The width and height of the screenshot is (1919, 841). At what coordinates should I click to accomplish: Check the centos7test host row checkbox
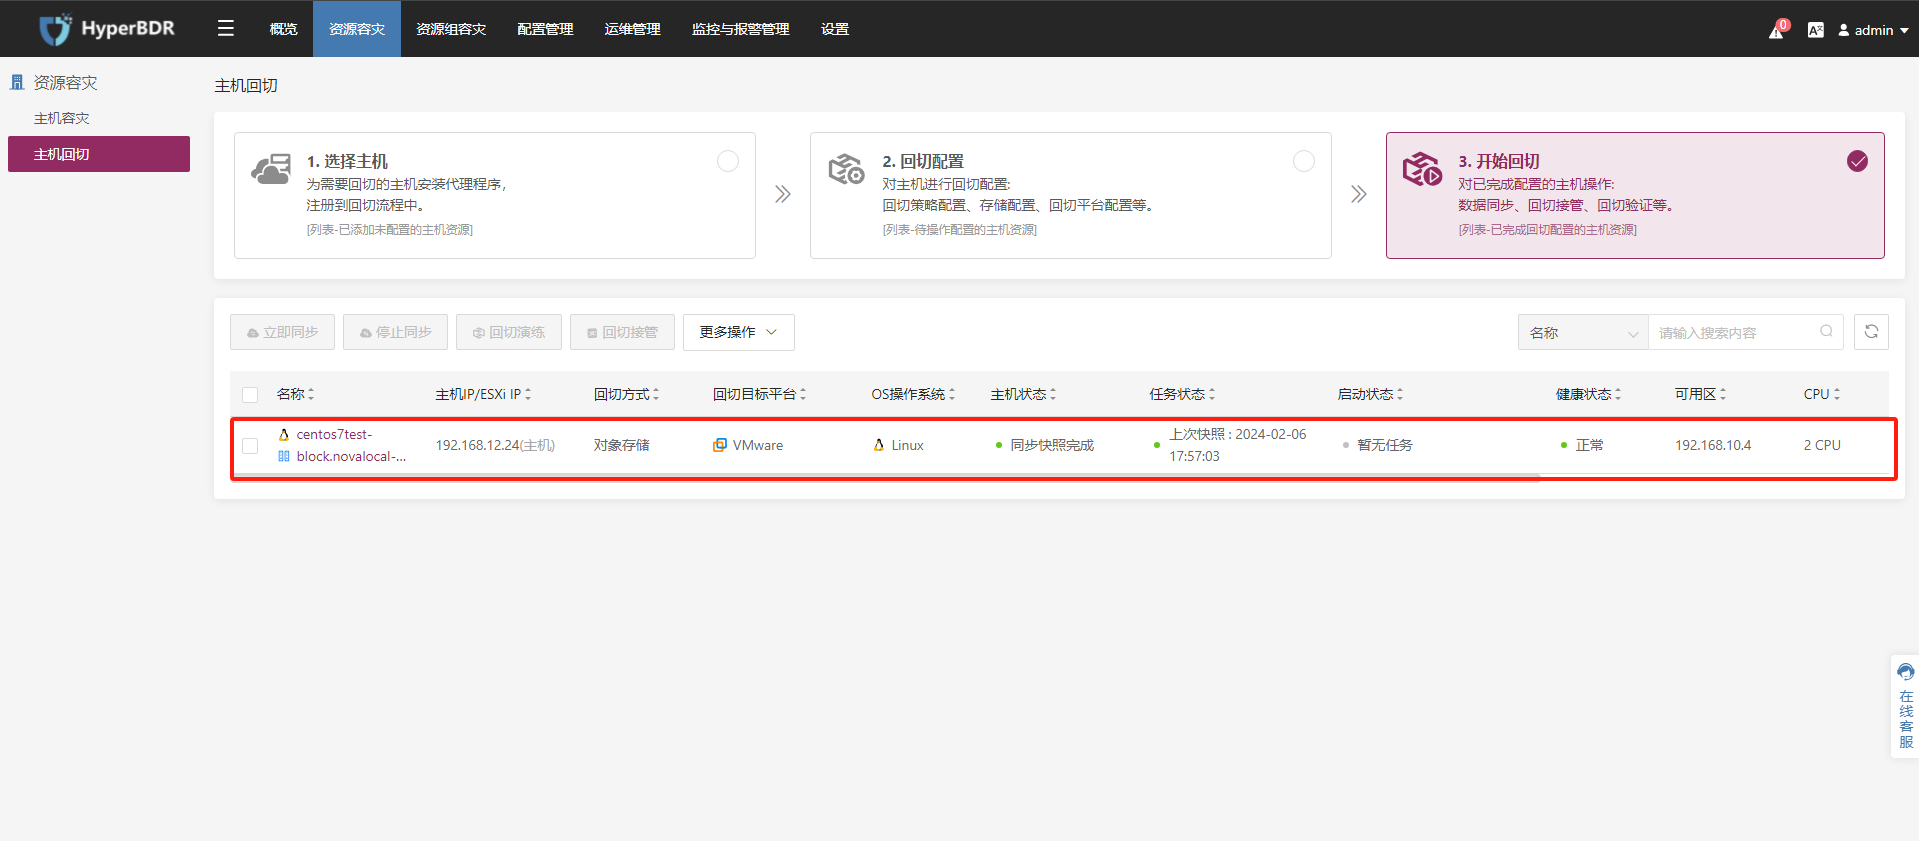pos(250,446)
